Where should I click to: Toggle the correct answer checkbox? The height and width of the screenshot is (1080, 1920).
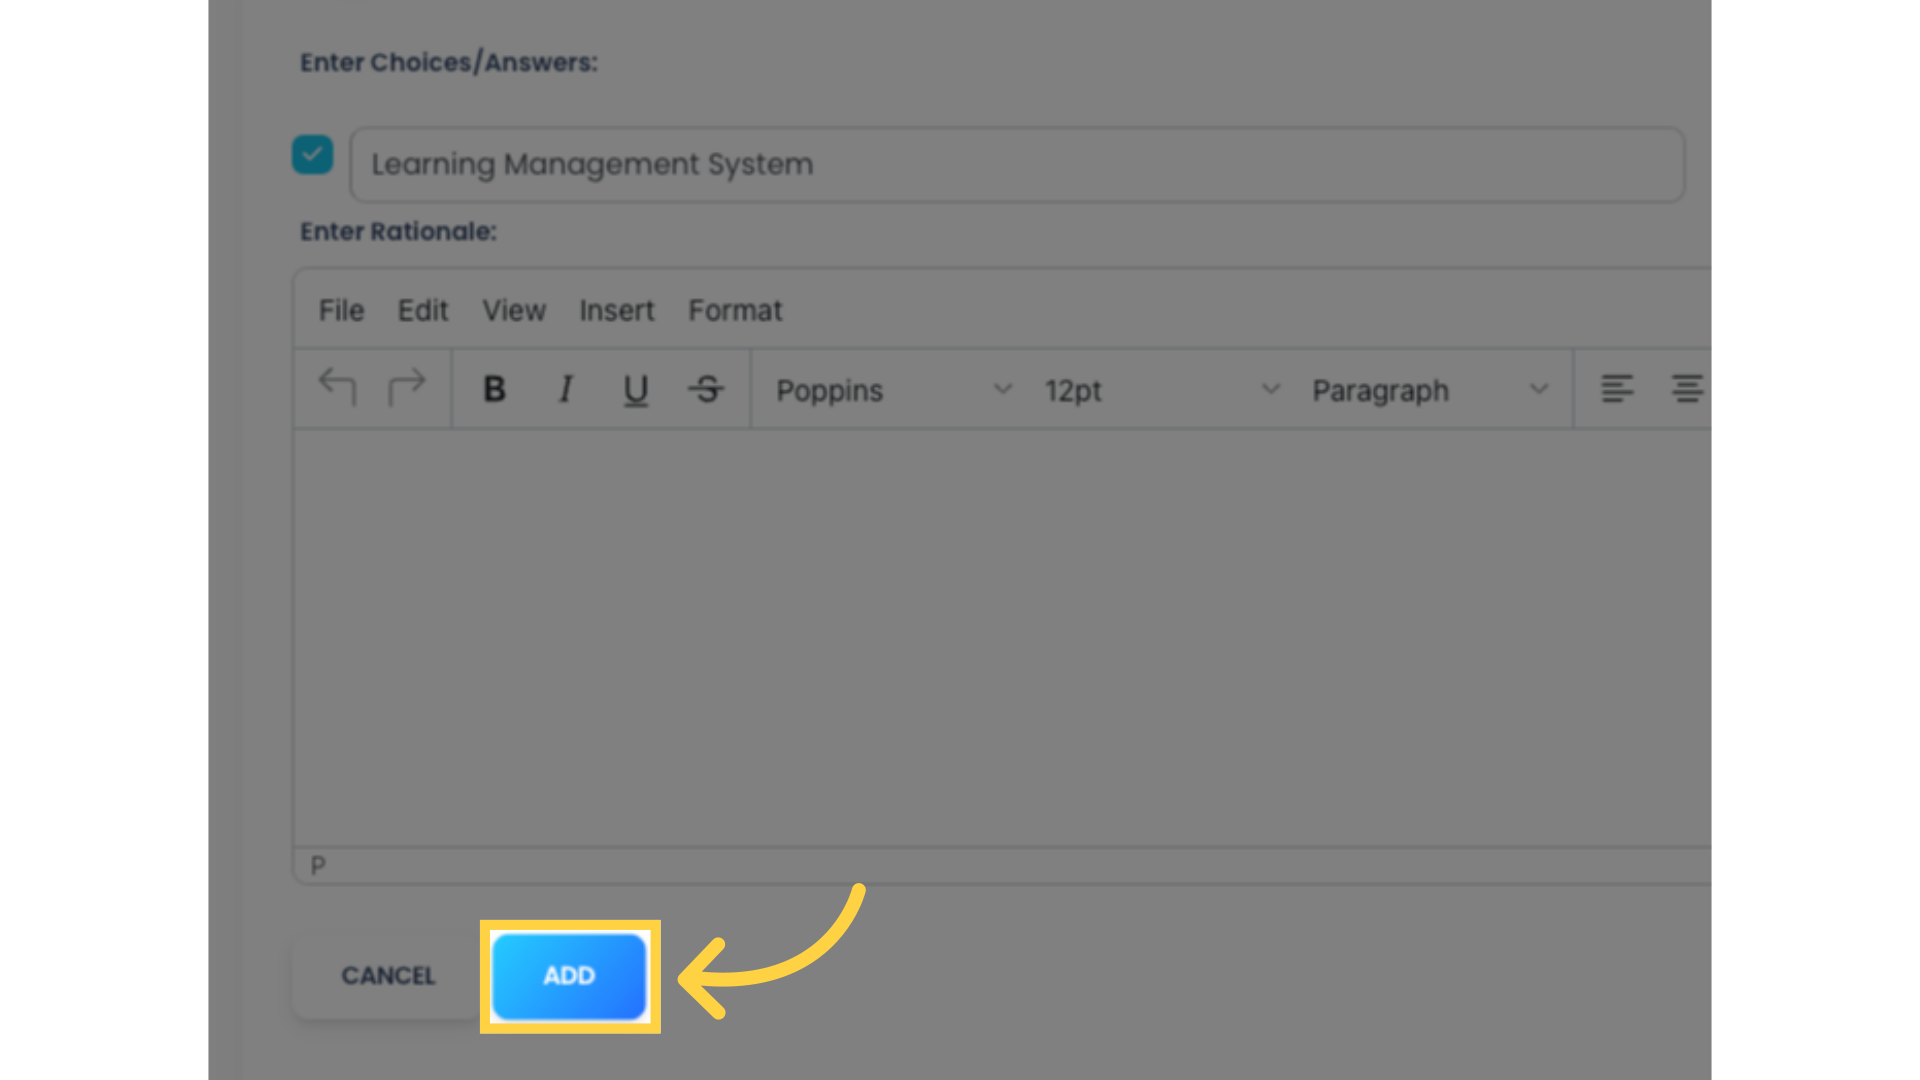pyautogui.click(x=313, y=156)
